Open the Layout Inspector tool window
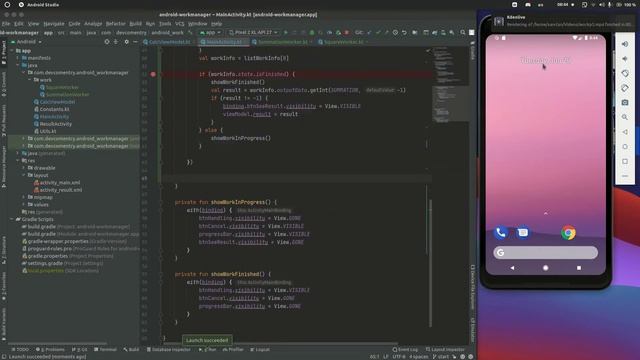 [x=444, y=349]
